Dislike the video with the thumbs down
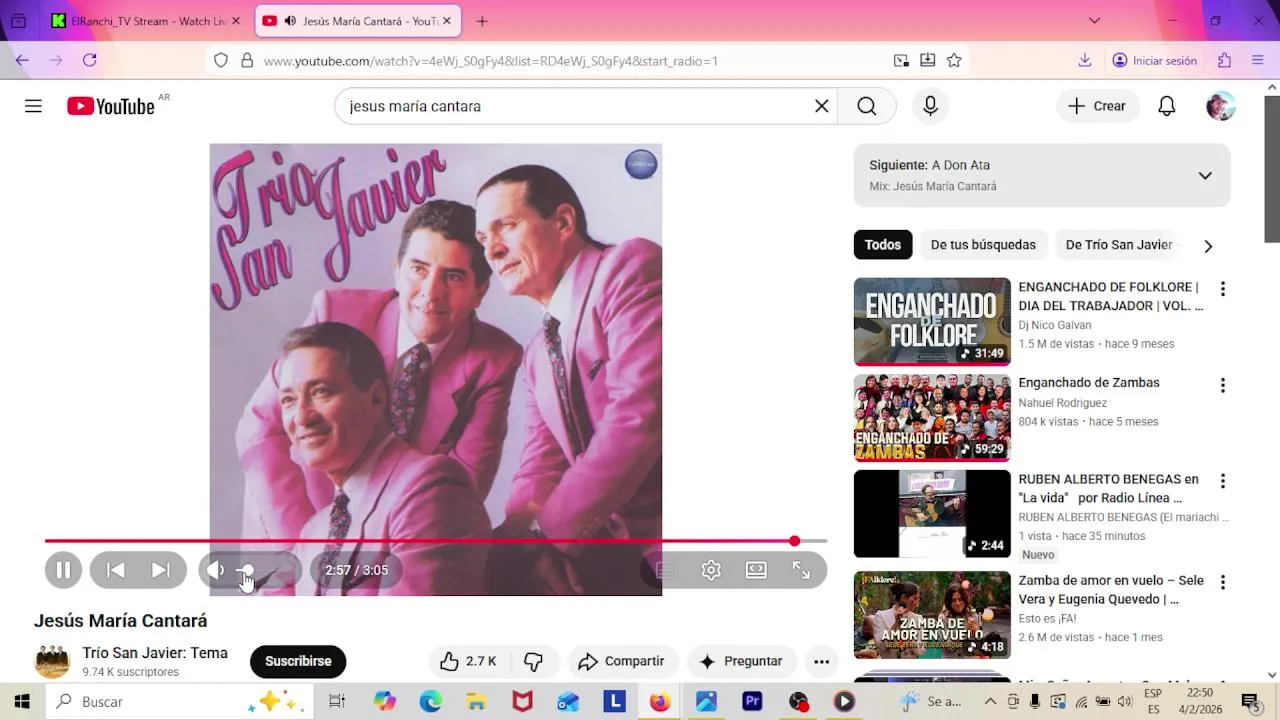Image resolution: width=1280 pixels, height=720 pixels. [x=534, y=661]
